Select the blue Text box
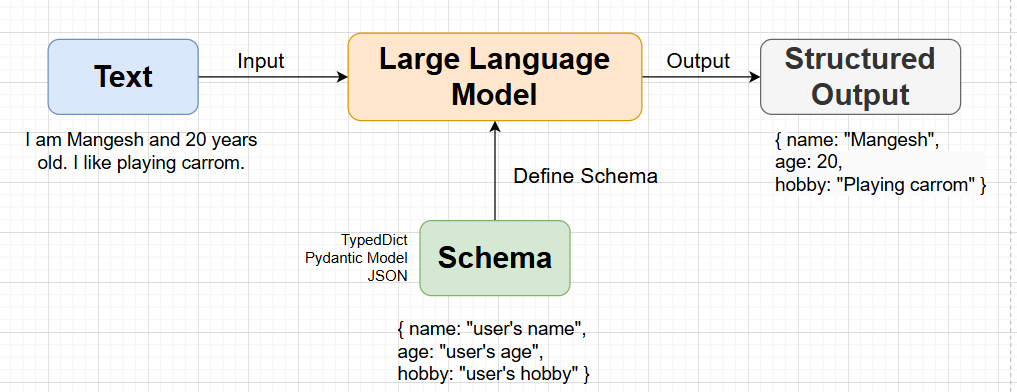1017x392 pixels. pyautogui.click(x=123, y=77)
